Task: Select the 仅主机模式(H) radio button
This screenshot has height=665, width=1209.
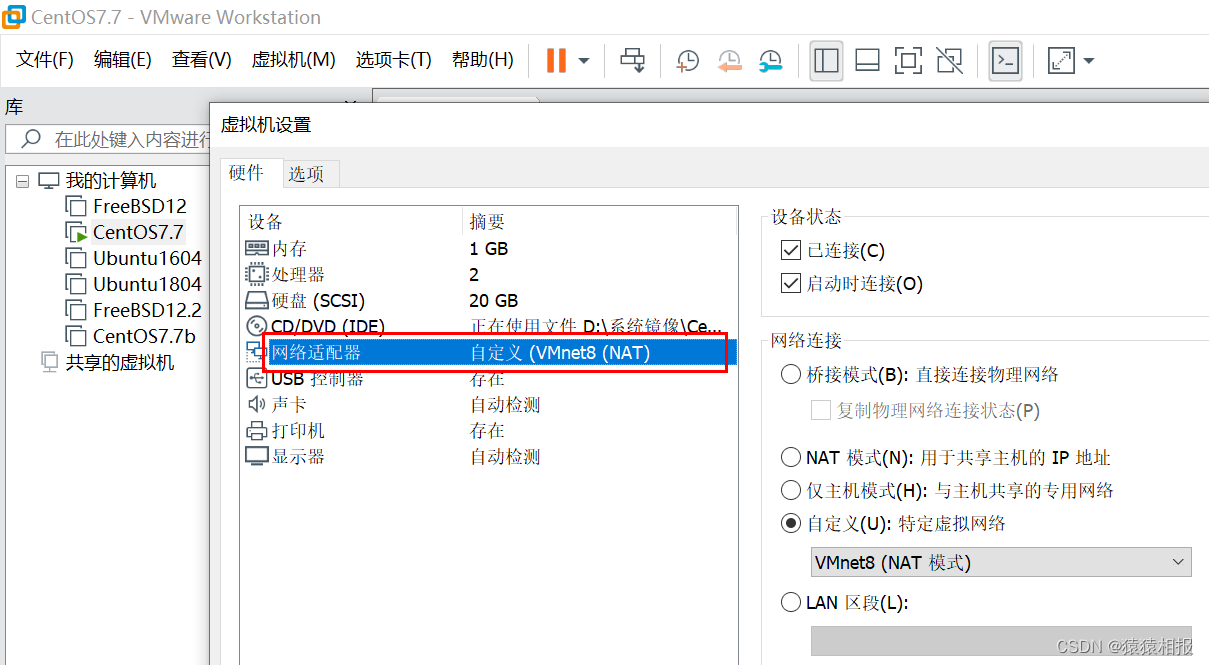Action: (x=791, y=491)
